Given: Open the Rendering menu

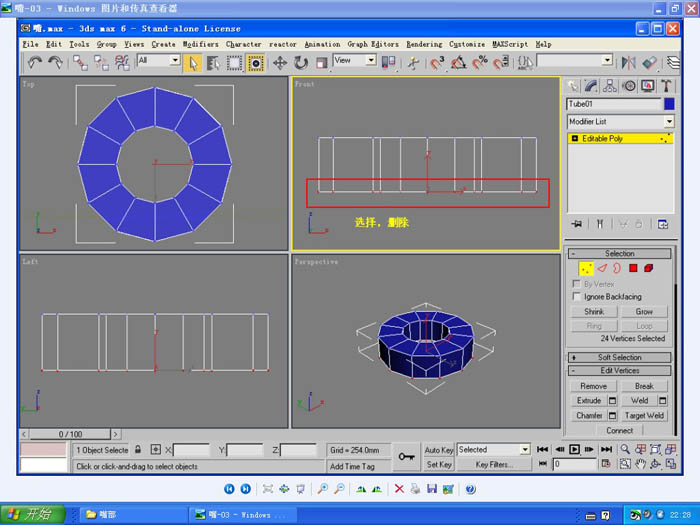Looking at the screenshot, I should pos(424,44).
